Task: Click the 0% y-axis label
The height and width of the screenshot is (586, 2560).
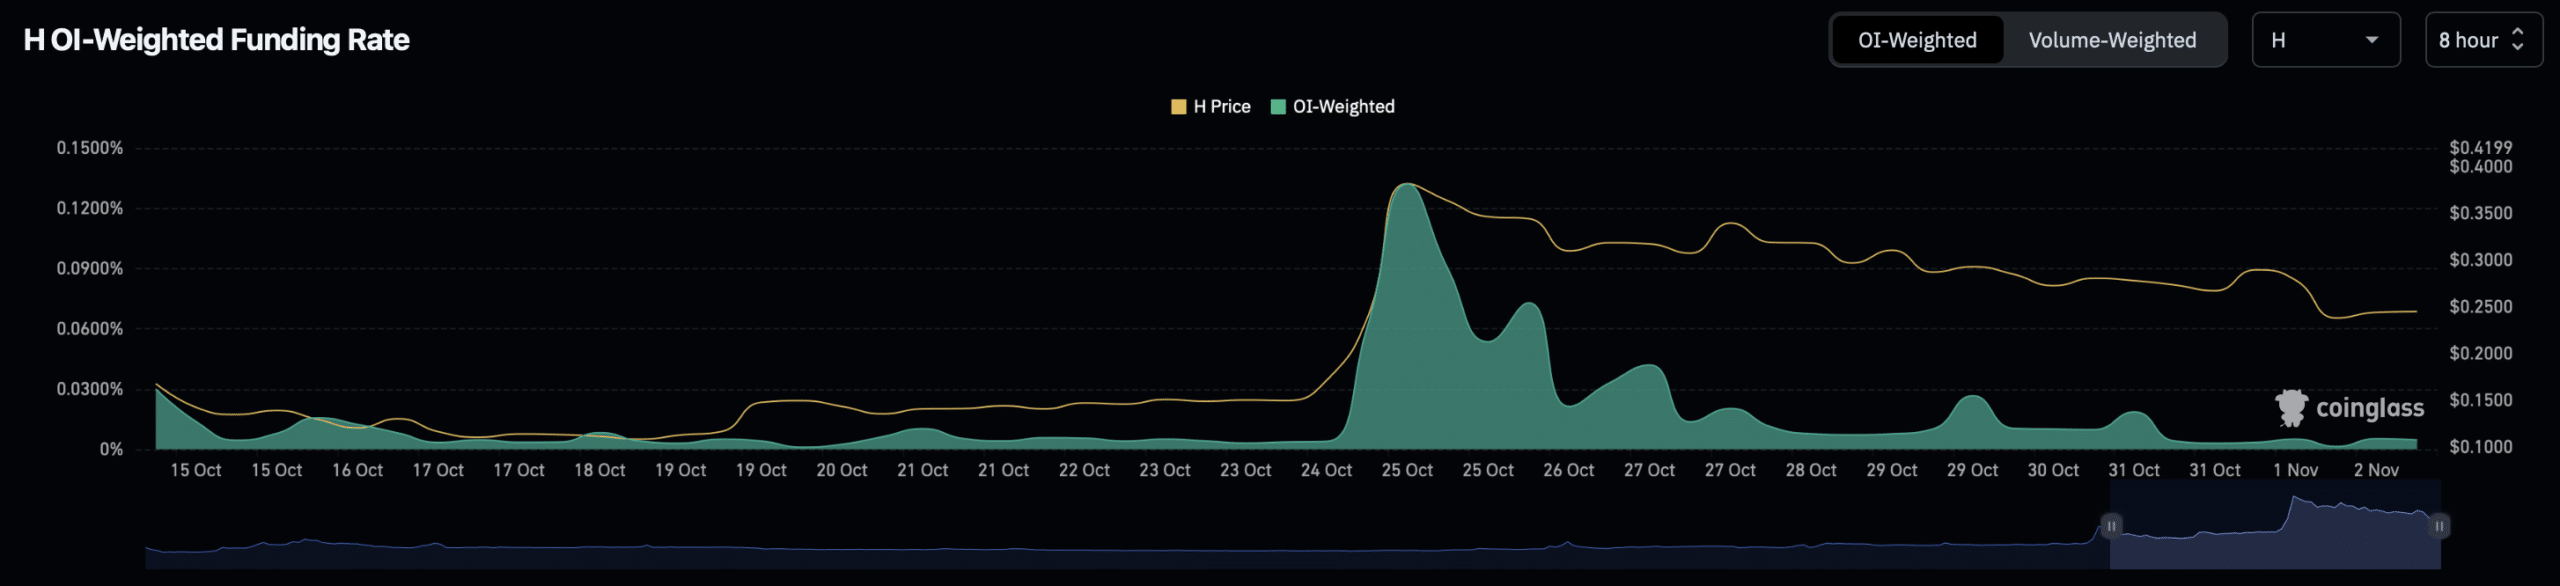Action: coord(111,449)
